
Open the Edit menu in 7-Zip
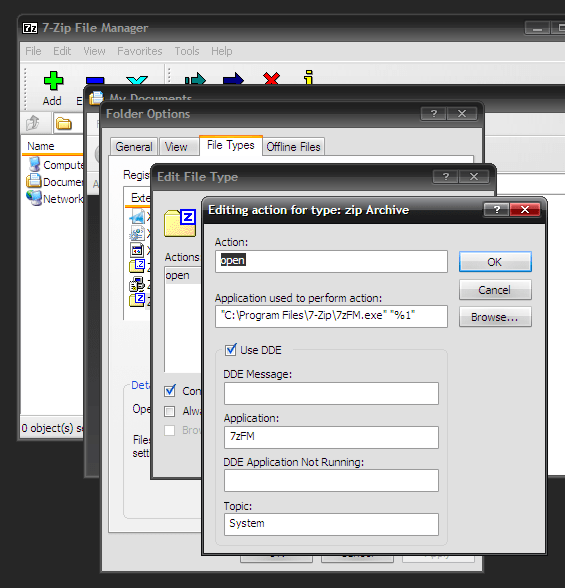pos(62,51)
